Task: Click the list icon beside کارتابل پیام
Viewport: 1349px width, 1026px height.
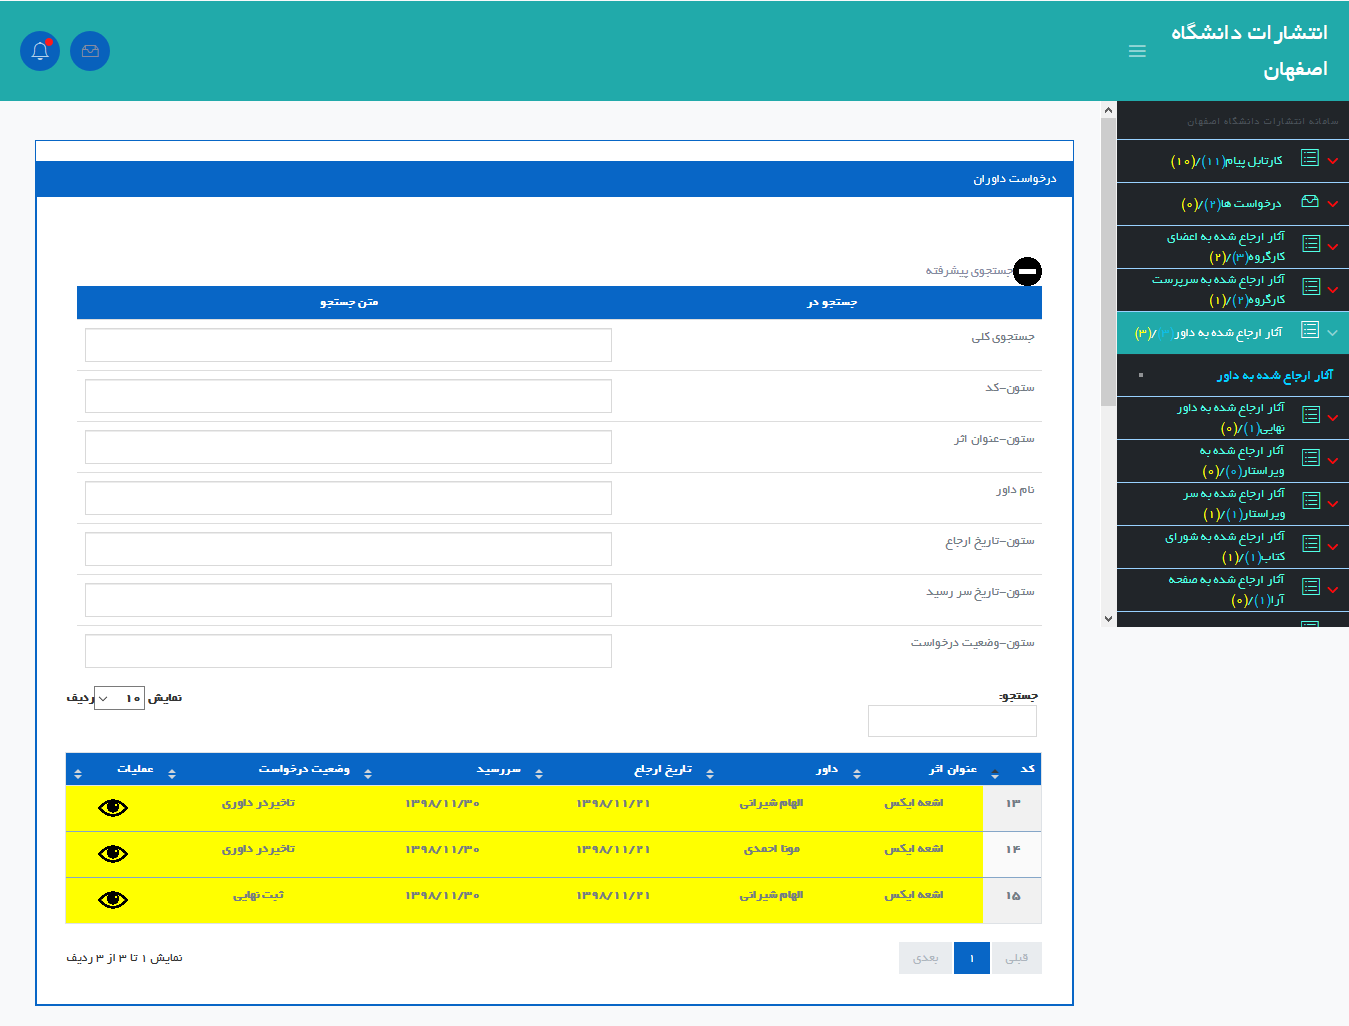Action: (x=1309, y=158)
